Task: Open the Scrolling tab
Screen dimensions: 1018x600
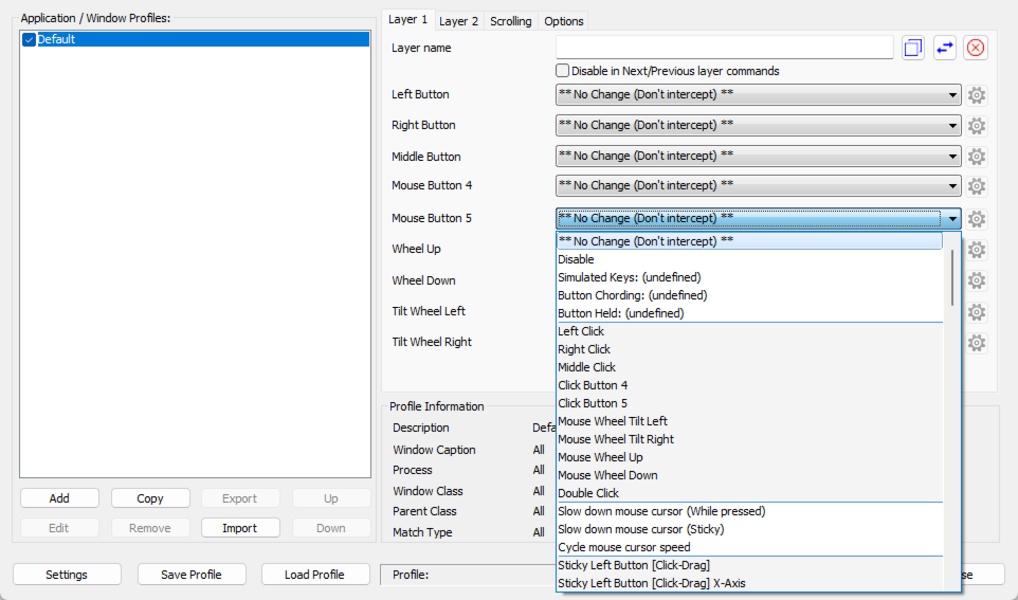Action: pyautogui.click(x=510, y=21)
